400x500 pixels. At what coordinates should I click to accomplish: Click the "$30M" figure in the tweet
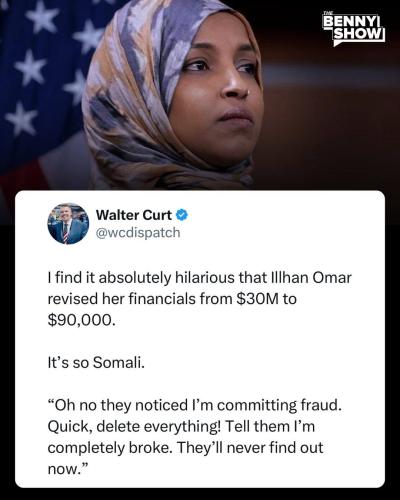[x=257, y=299]
